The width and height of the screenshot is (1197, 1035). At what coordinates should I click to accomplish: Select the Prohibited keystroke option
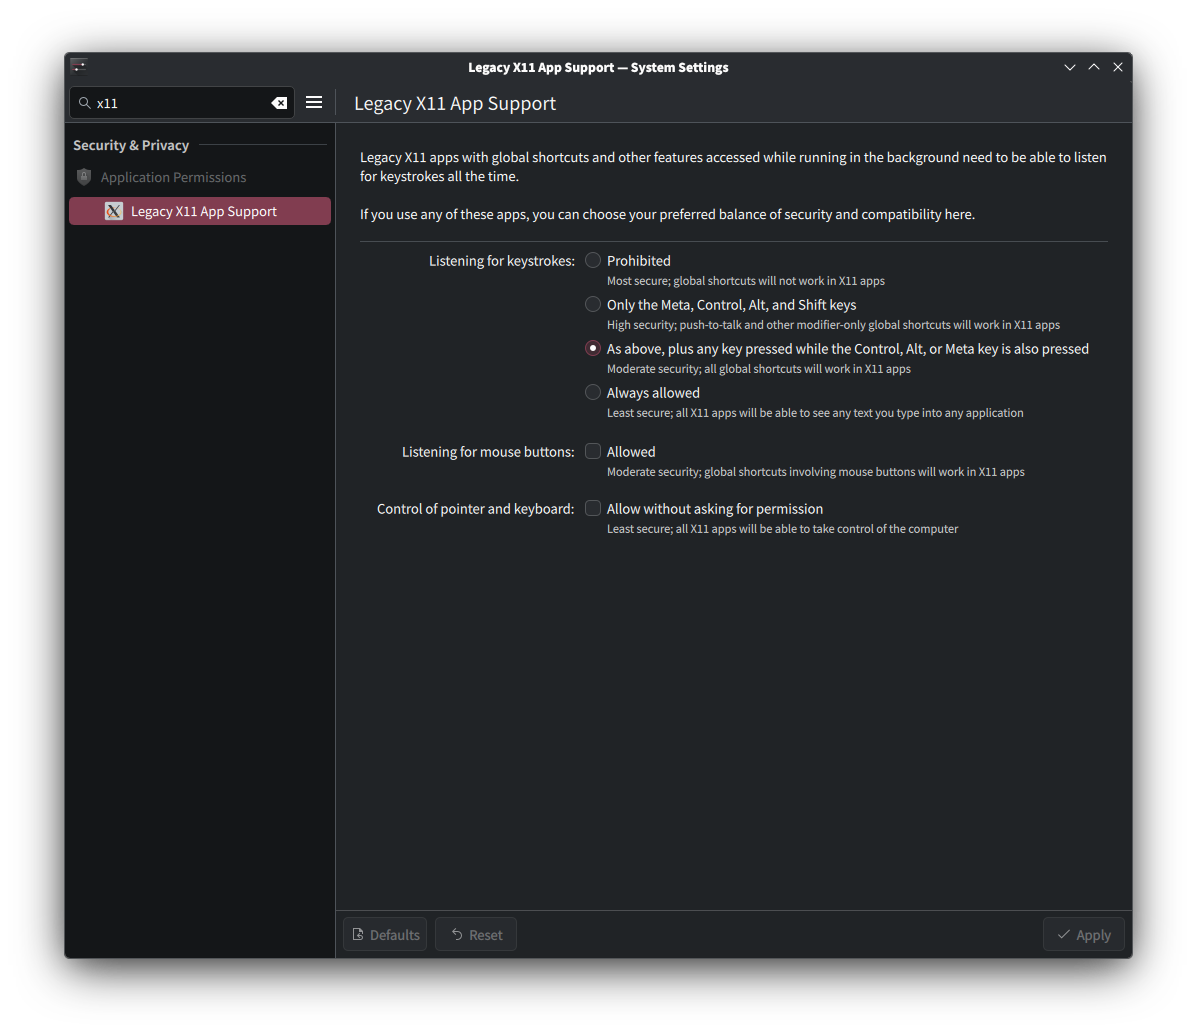[x=592, y=260]
